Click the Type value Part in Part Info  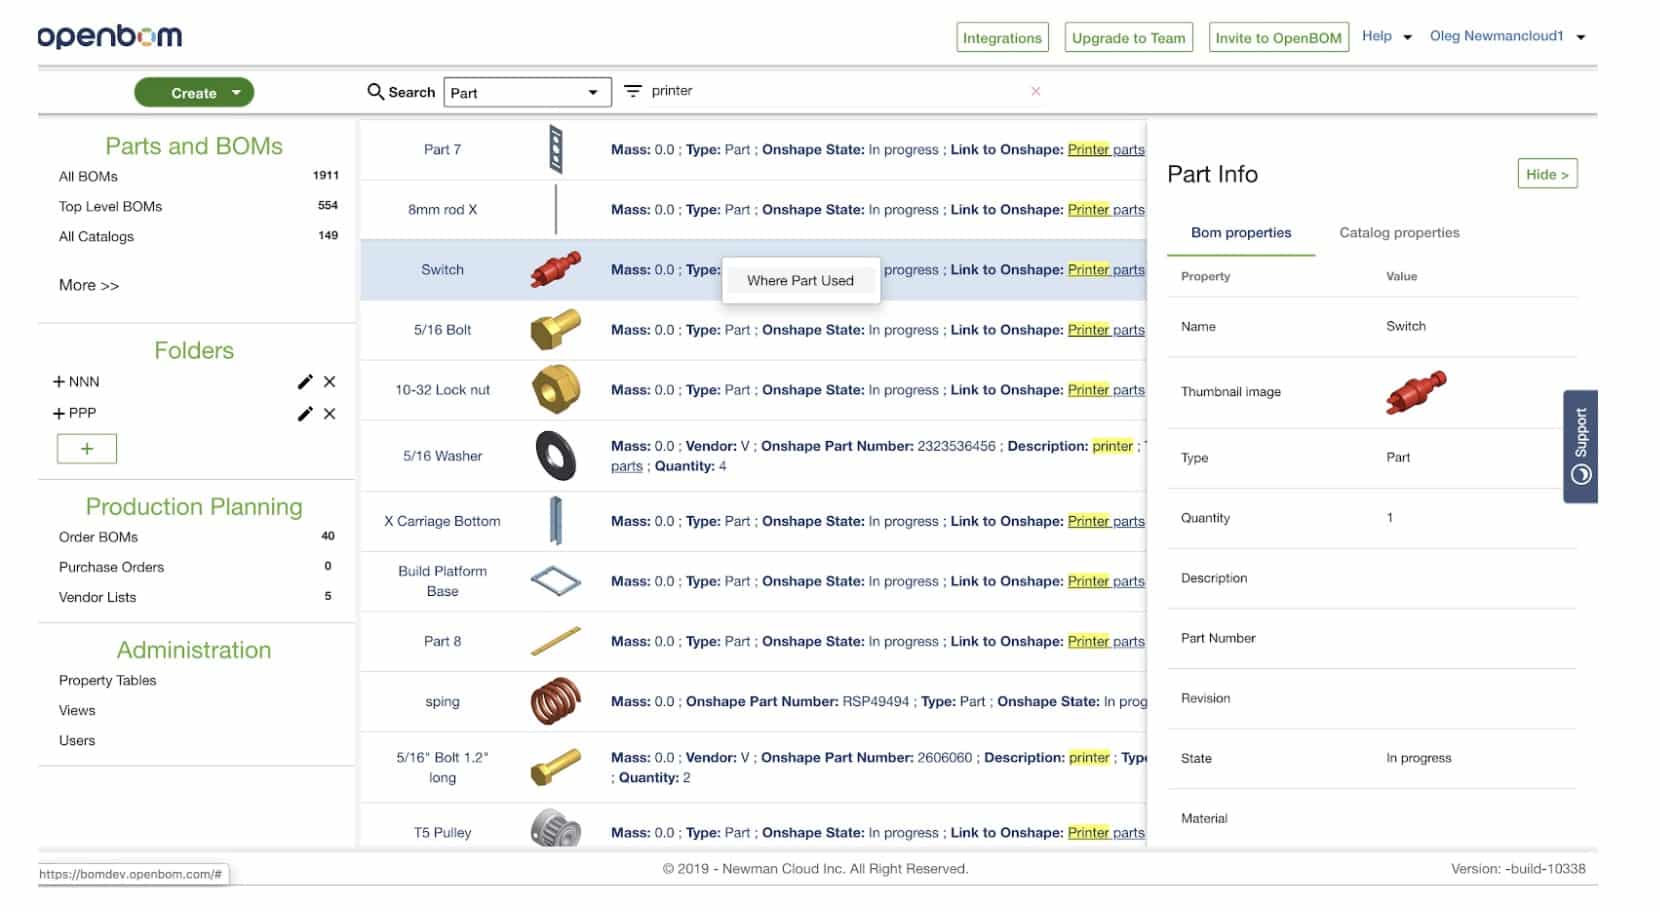pyautogui.click(x=1397, y=457)
